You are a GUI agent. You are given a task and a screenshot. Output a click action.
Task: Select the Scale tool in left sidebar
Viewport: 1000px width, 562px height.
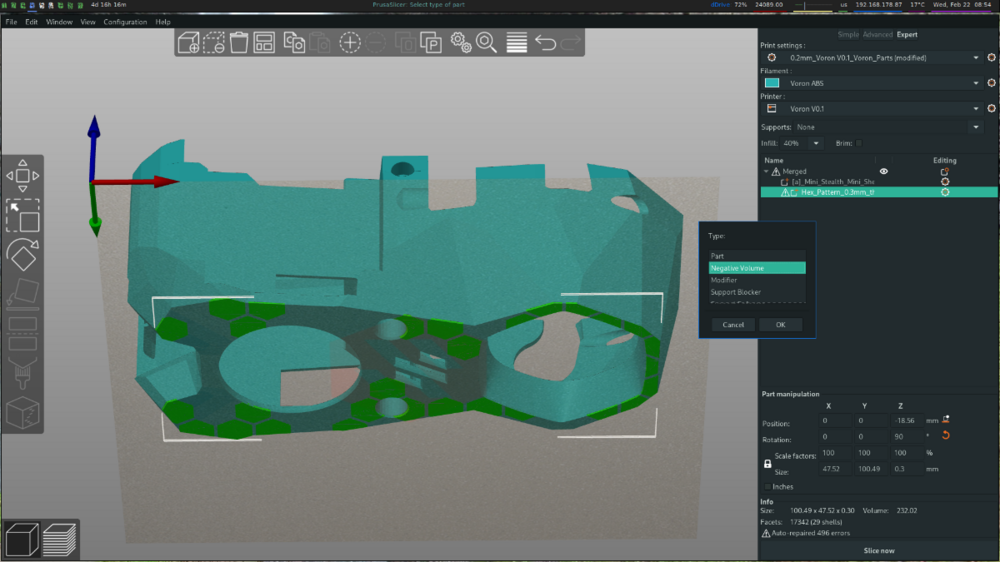coord(22,216)
